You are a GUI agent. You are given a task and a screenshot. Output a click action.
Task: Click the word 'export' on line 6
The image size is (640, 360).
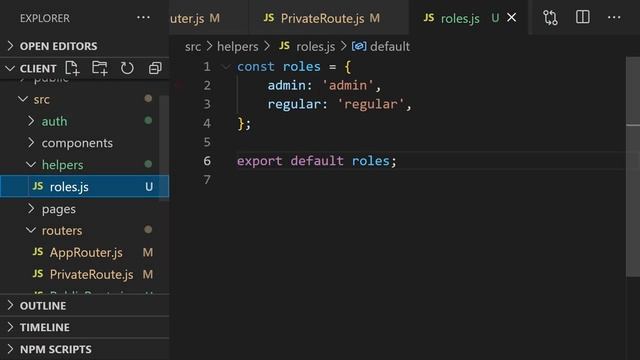point(260,161)
